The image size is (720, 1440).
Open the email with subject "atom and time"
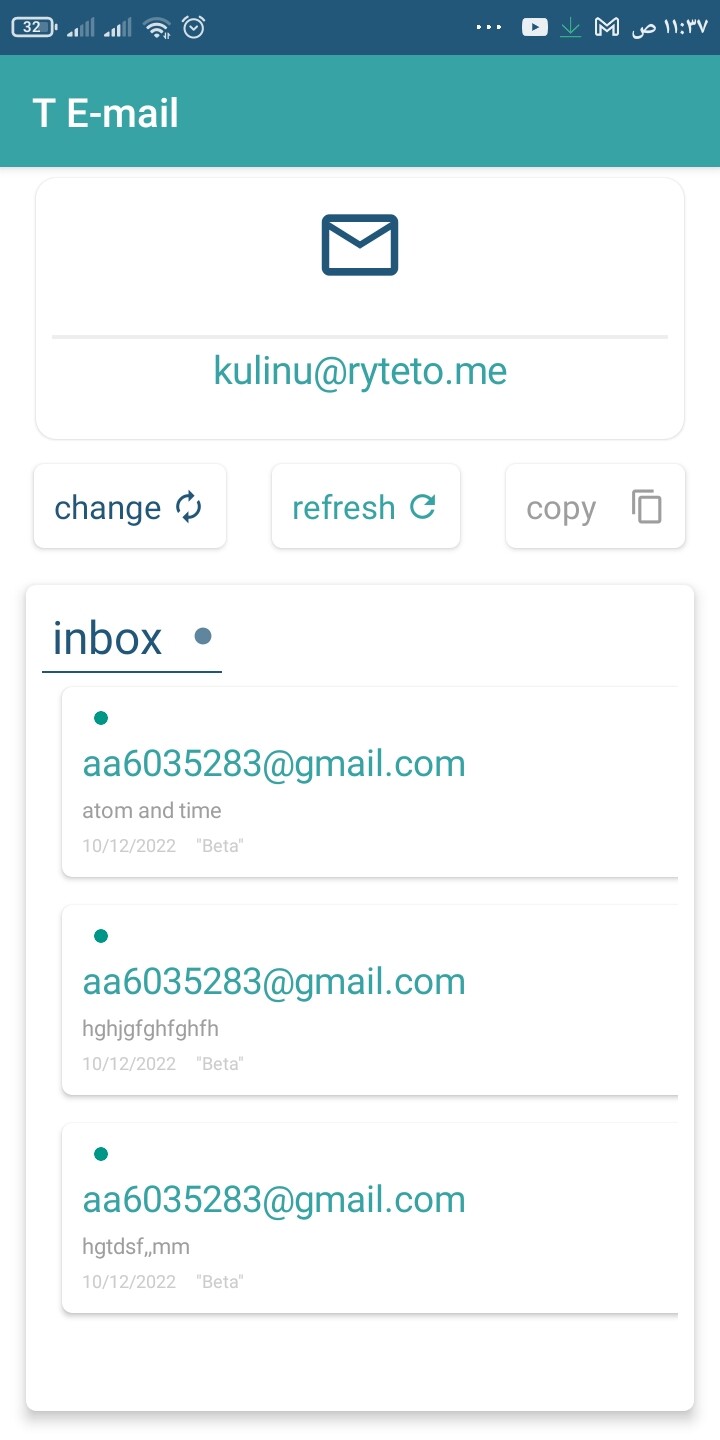click(370, 782)
